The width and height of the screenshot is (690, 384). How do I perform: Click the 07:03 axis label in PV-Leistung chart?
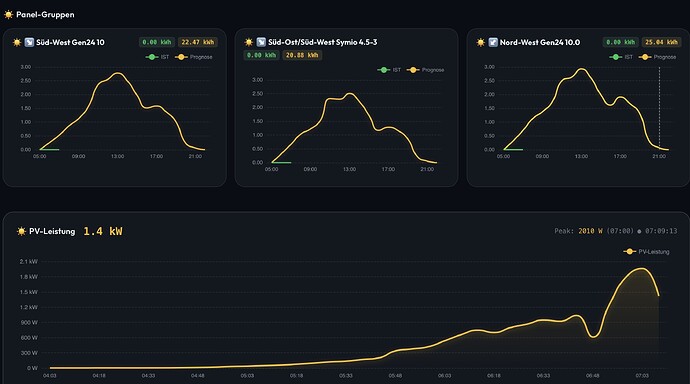[x=642, y=376]
